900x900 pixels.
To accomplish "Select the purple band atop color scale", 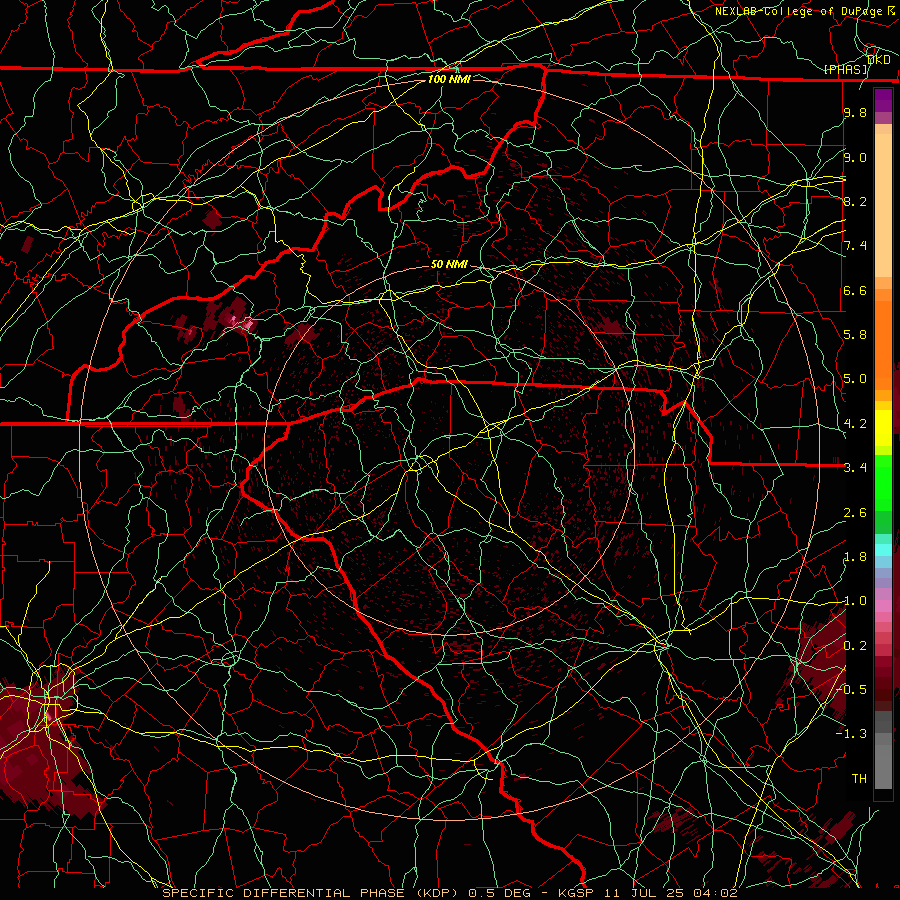I will click(x=883, y=100).
